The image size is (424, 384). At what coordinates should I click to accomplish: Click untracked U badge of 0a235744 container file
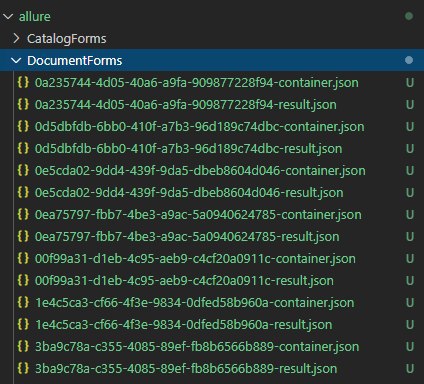click(410, 83)
